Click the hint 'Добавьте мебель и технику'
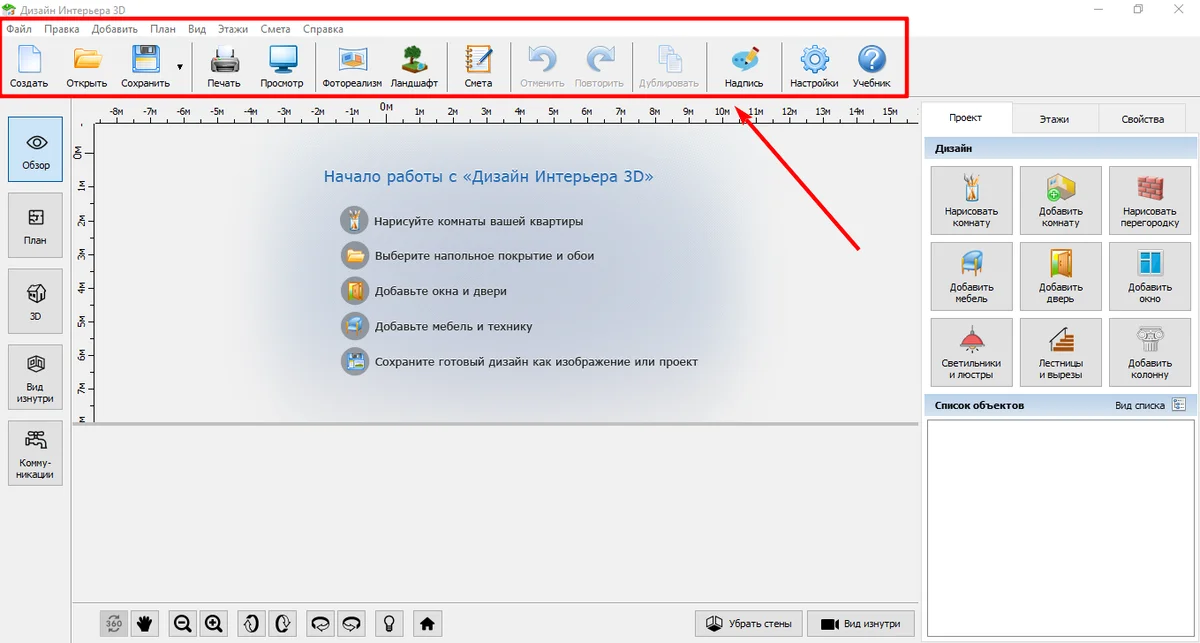The width and height of the screenshot is (1200, 643). click(x=454, y=326)
